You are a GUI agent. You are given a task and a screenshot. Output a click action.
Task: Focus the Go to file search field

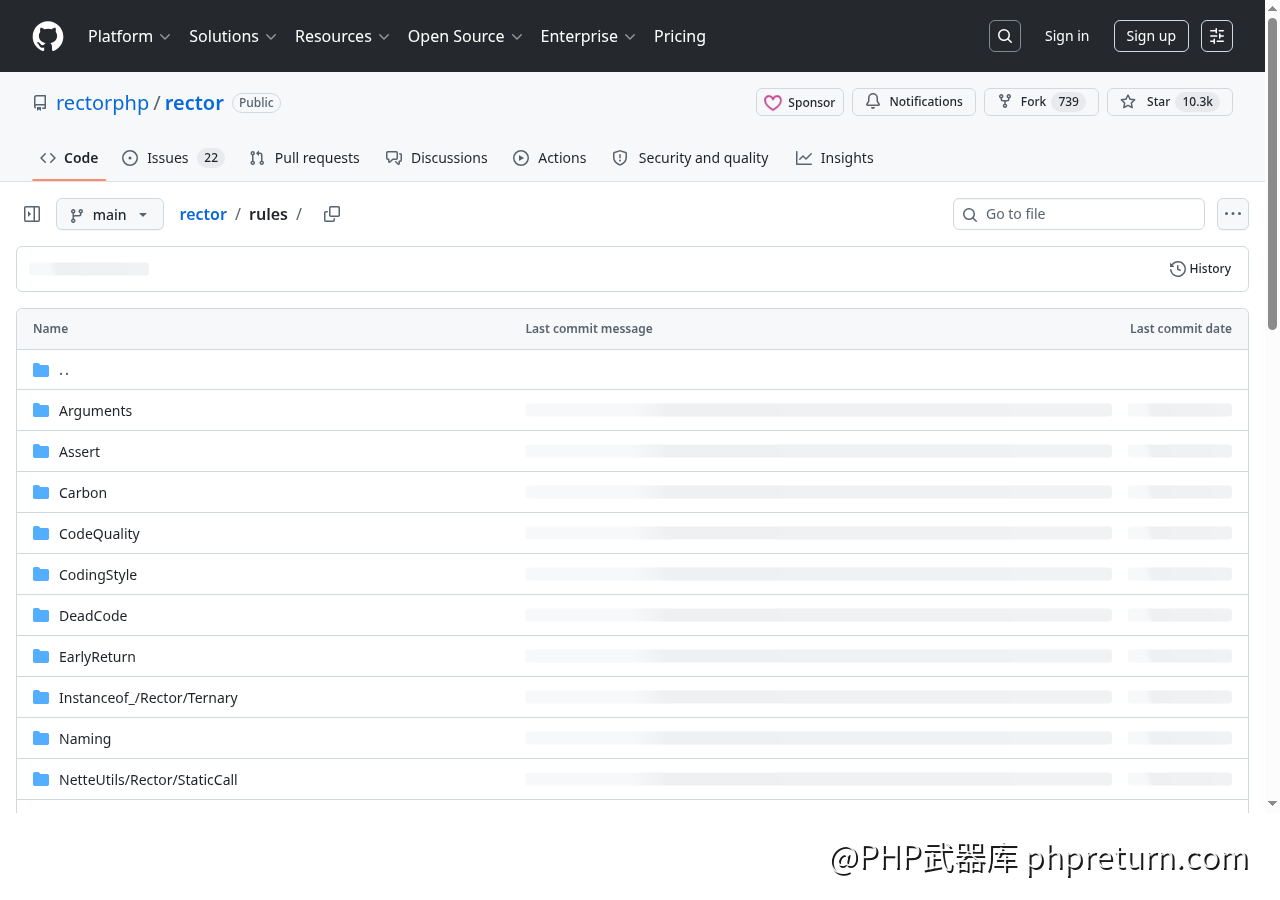1079,214
